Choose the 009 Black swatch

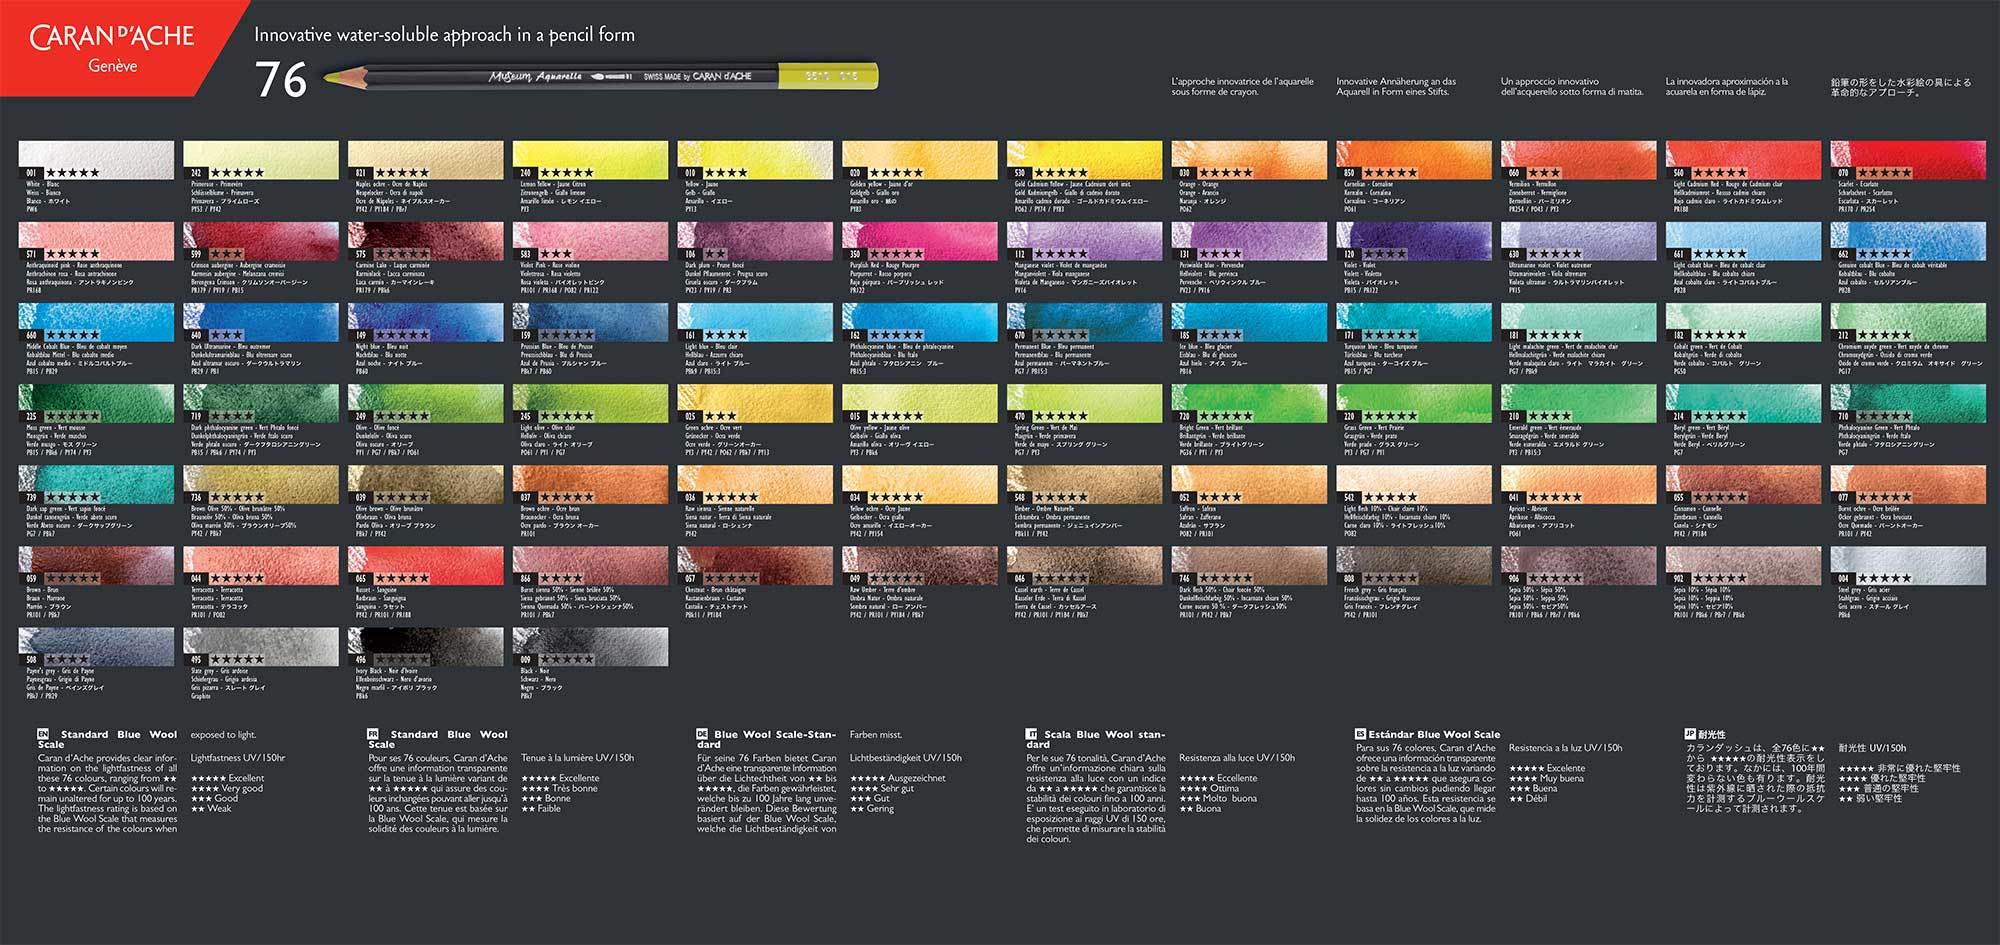[x=591, y=647]
